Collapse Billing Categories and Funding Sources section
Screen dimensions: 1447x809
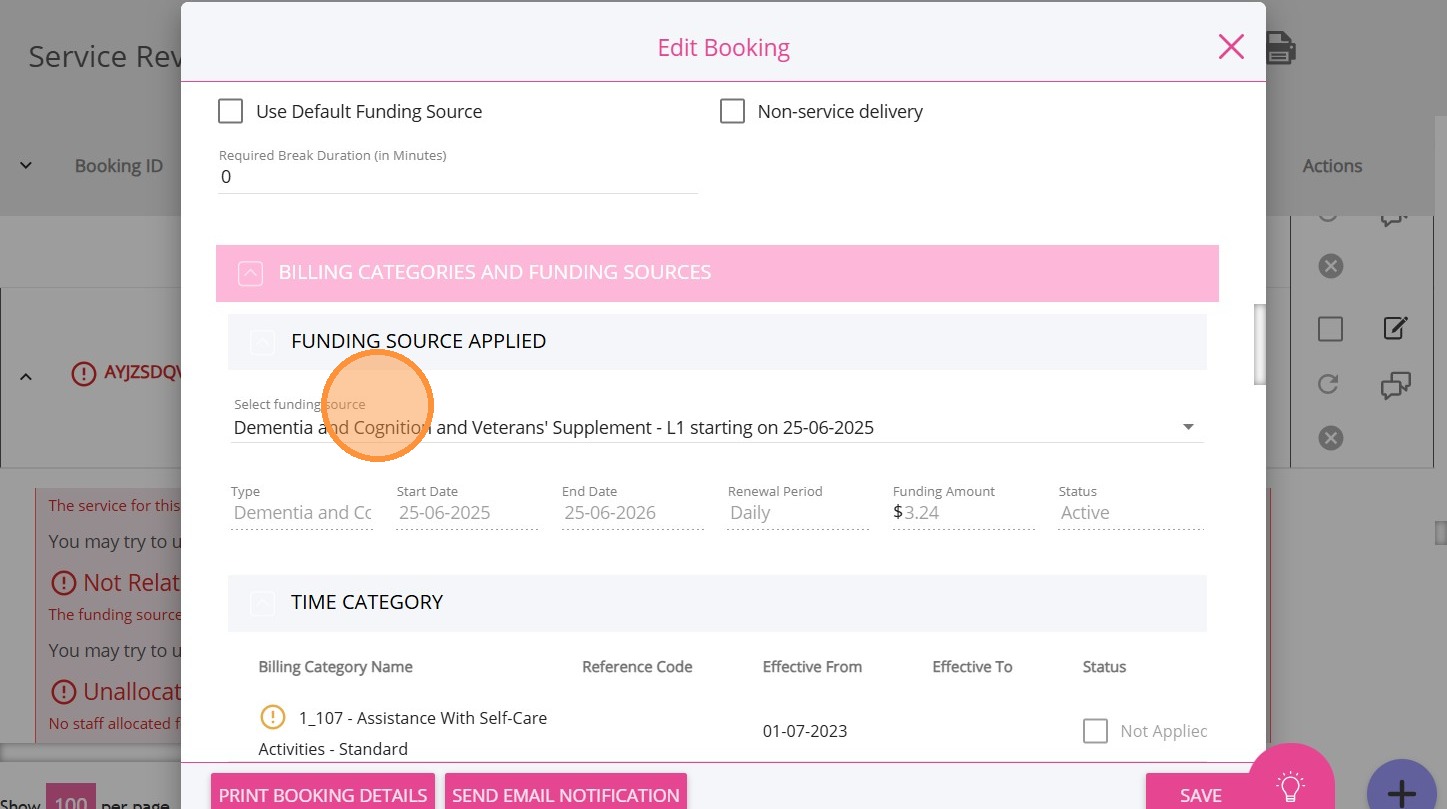tap(250, 273)
